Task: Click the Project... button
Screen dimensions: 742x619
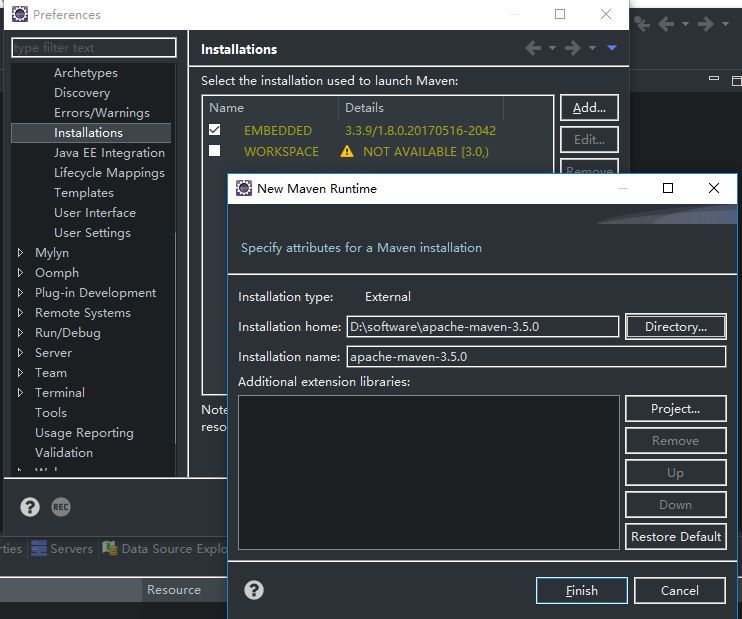Action: click(676, 408)
